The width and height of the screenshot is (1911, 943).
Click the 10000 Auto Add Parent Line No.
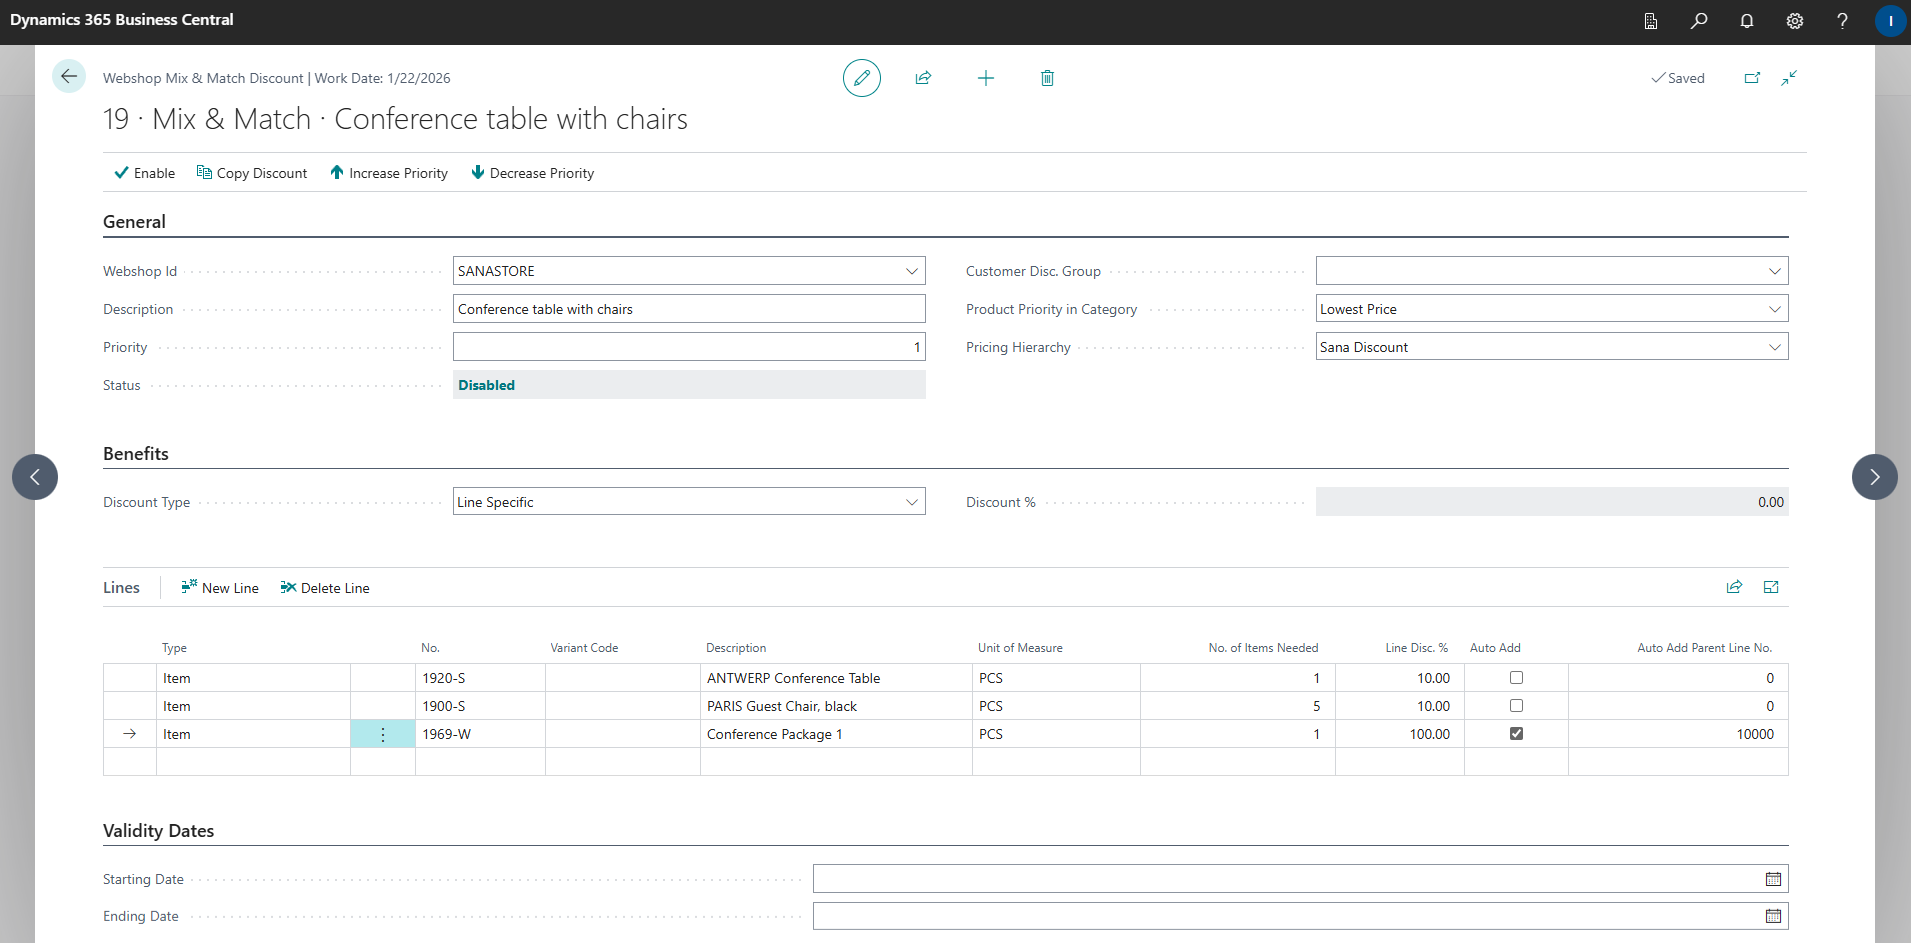pyautogui.click(x=1678, y=734)
